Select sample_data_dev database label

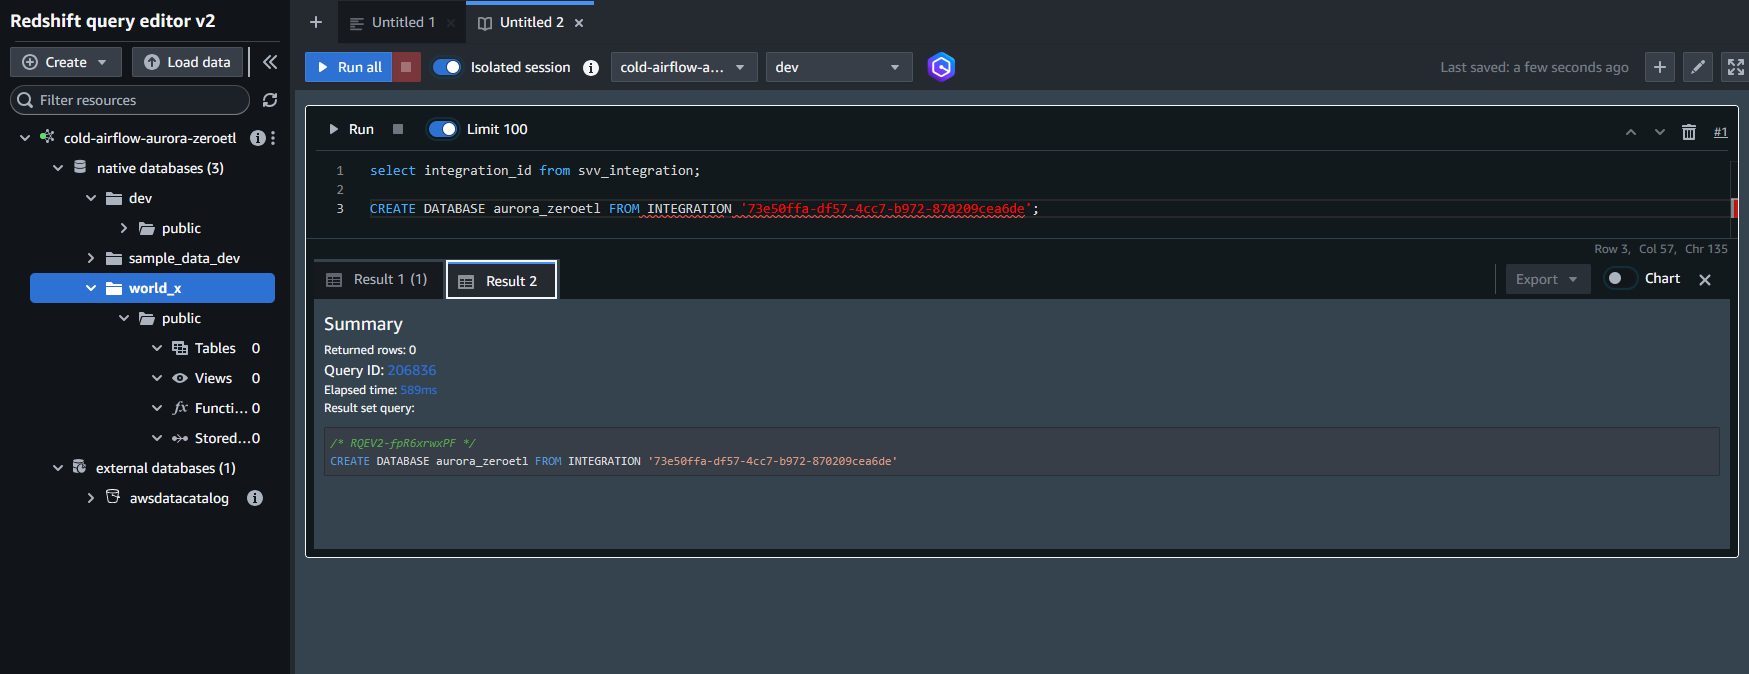click(x=184, y=258)
